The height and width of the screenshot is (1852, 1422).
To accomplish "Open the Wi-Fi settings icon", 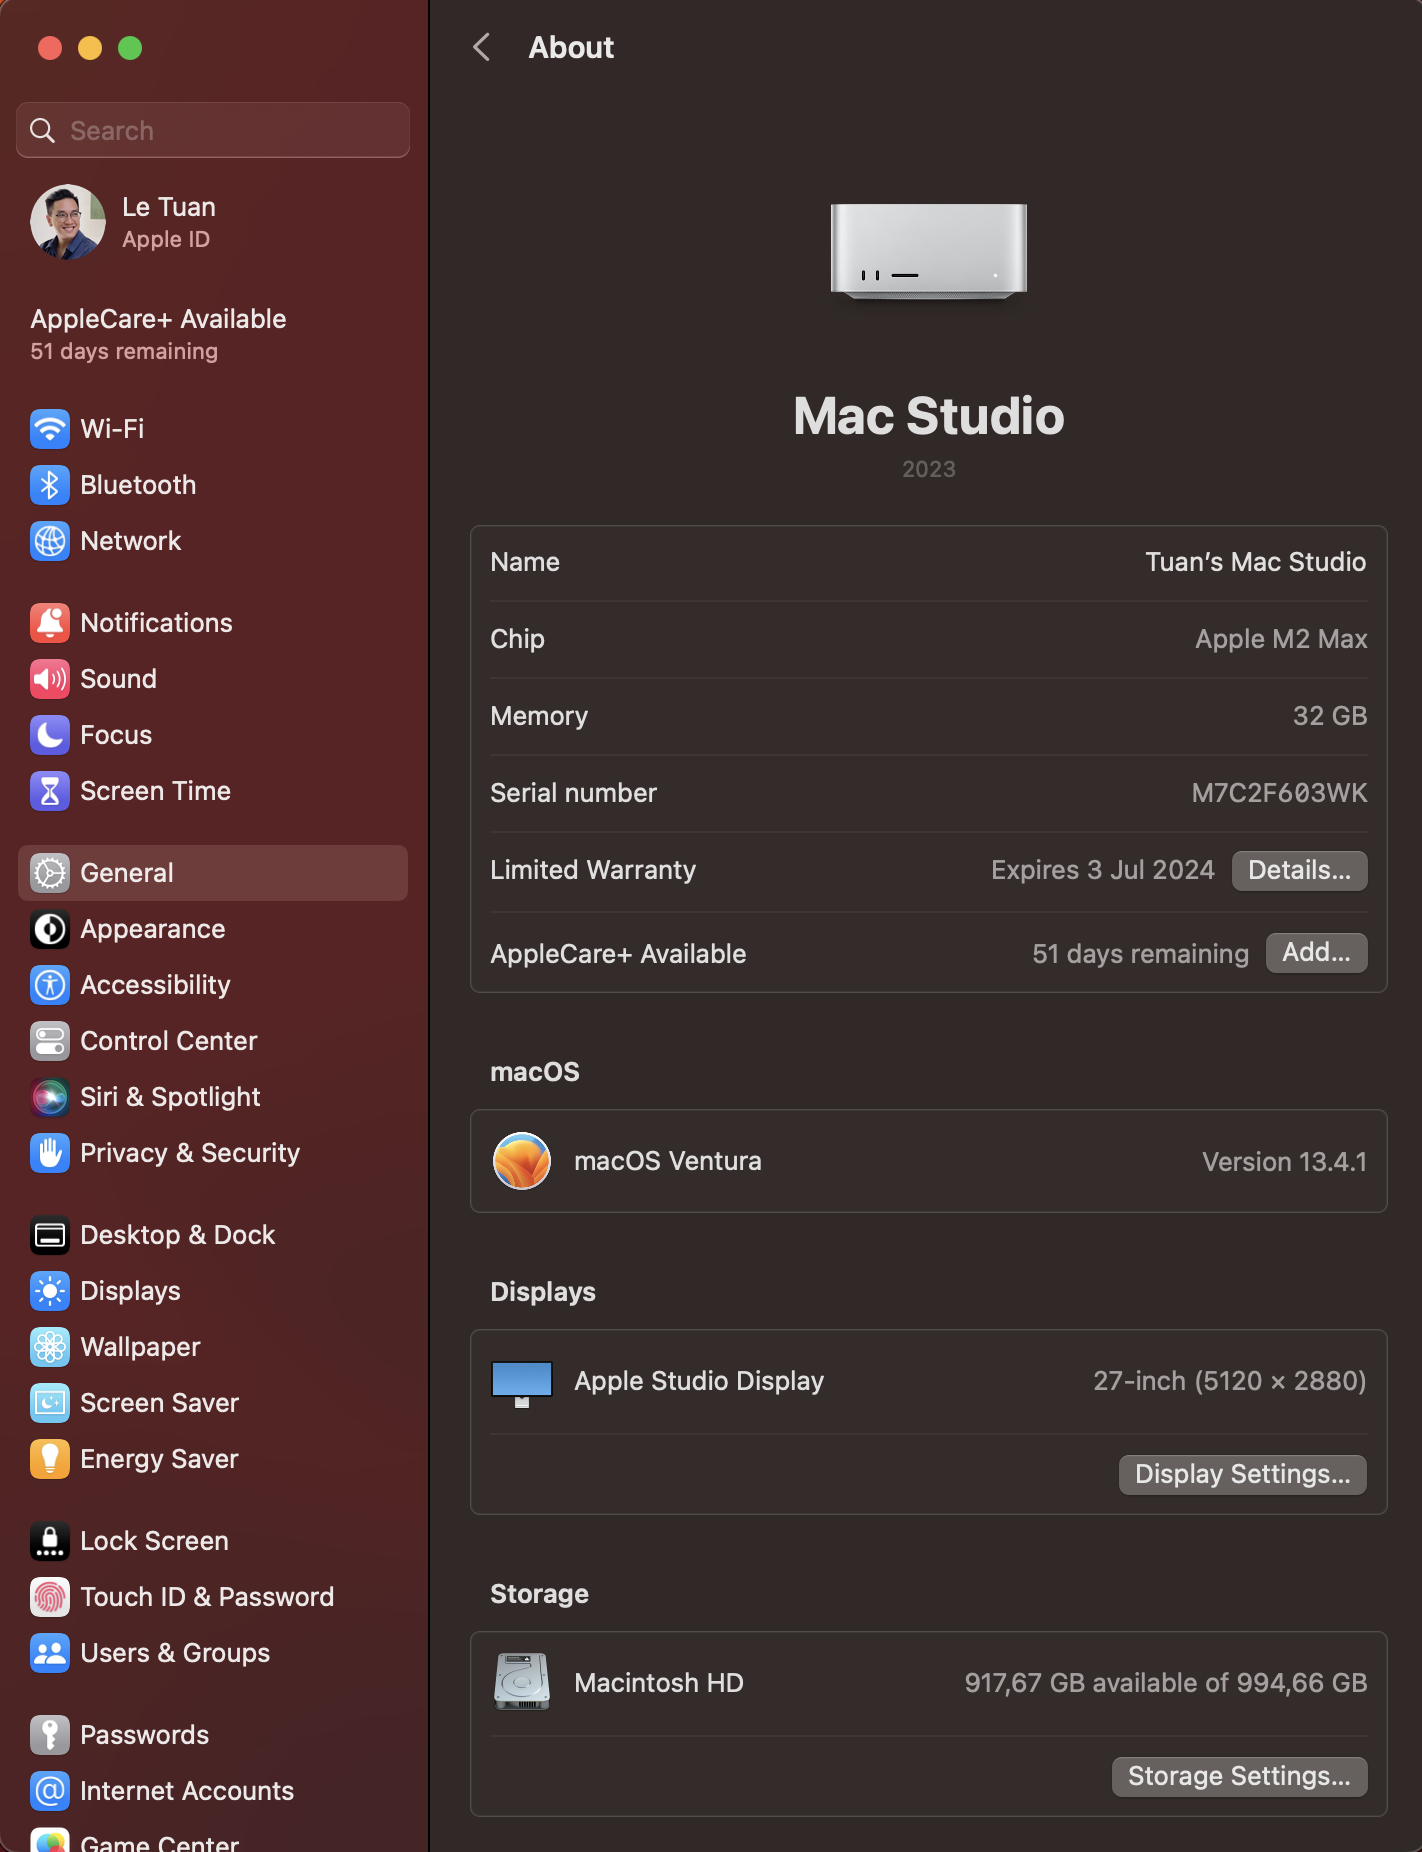I will (50, 429).
